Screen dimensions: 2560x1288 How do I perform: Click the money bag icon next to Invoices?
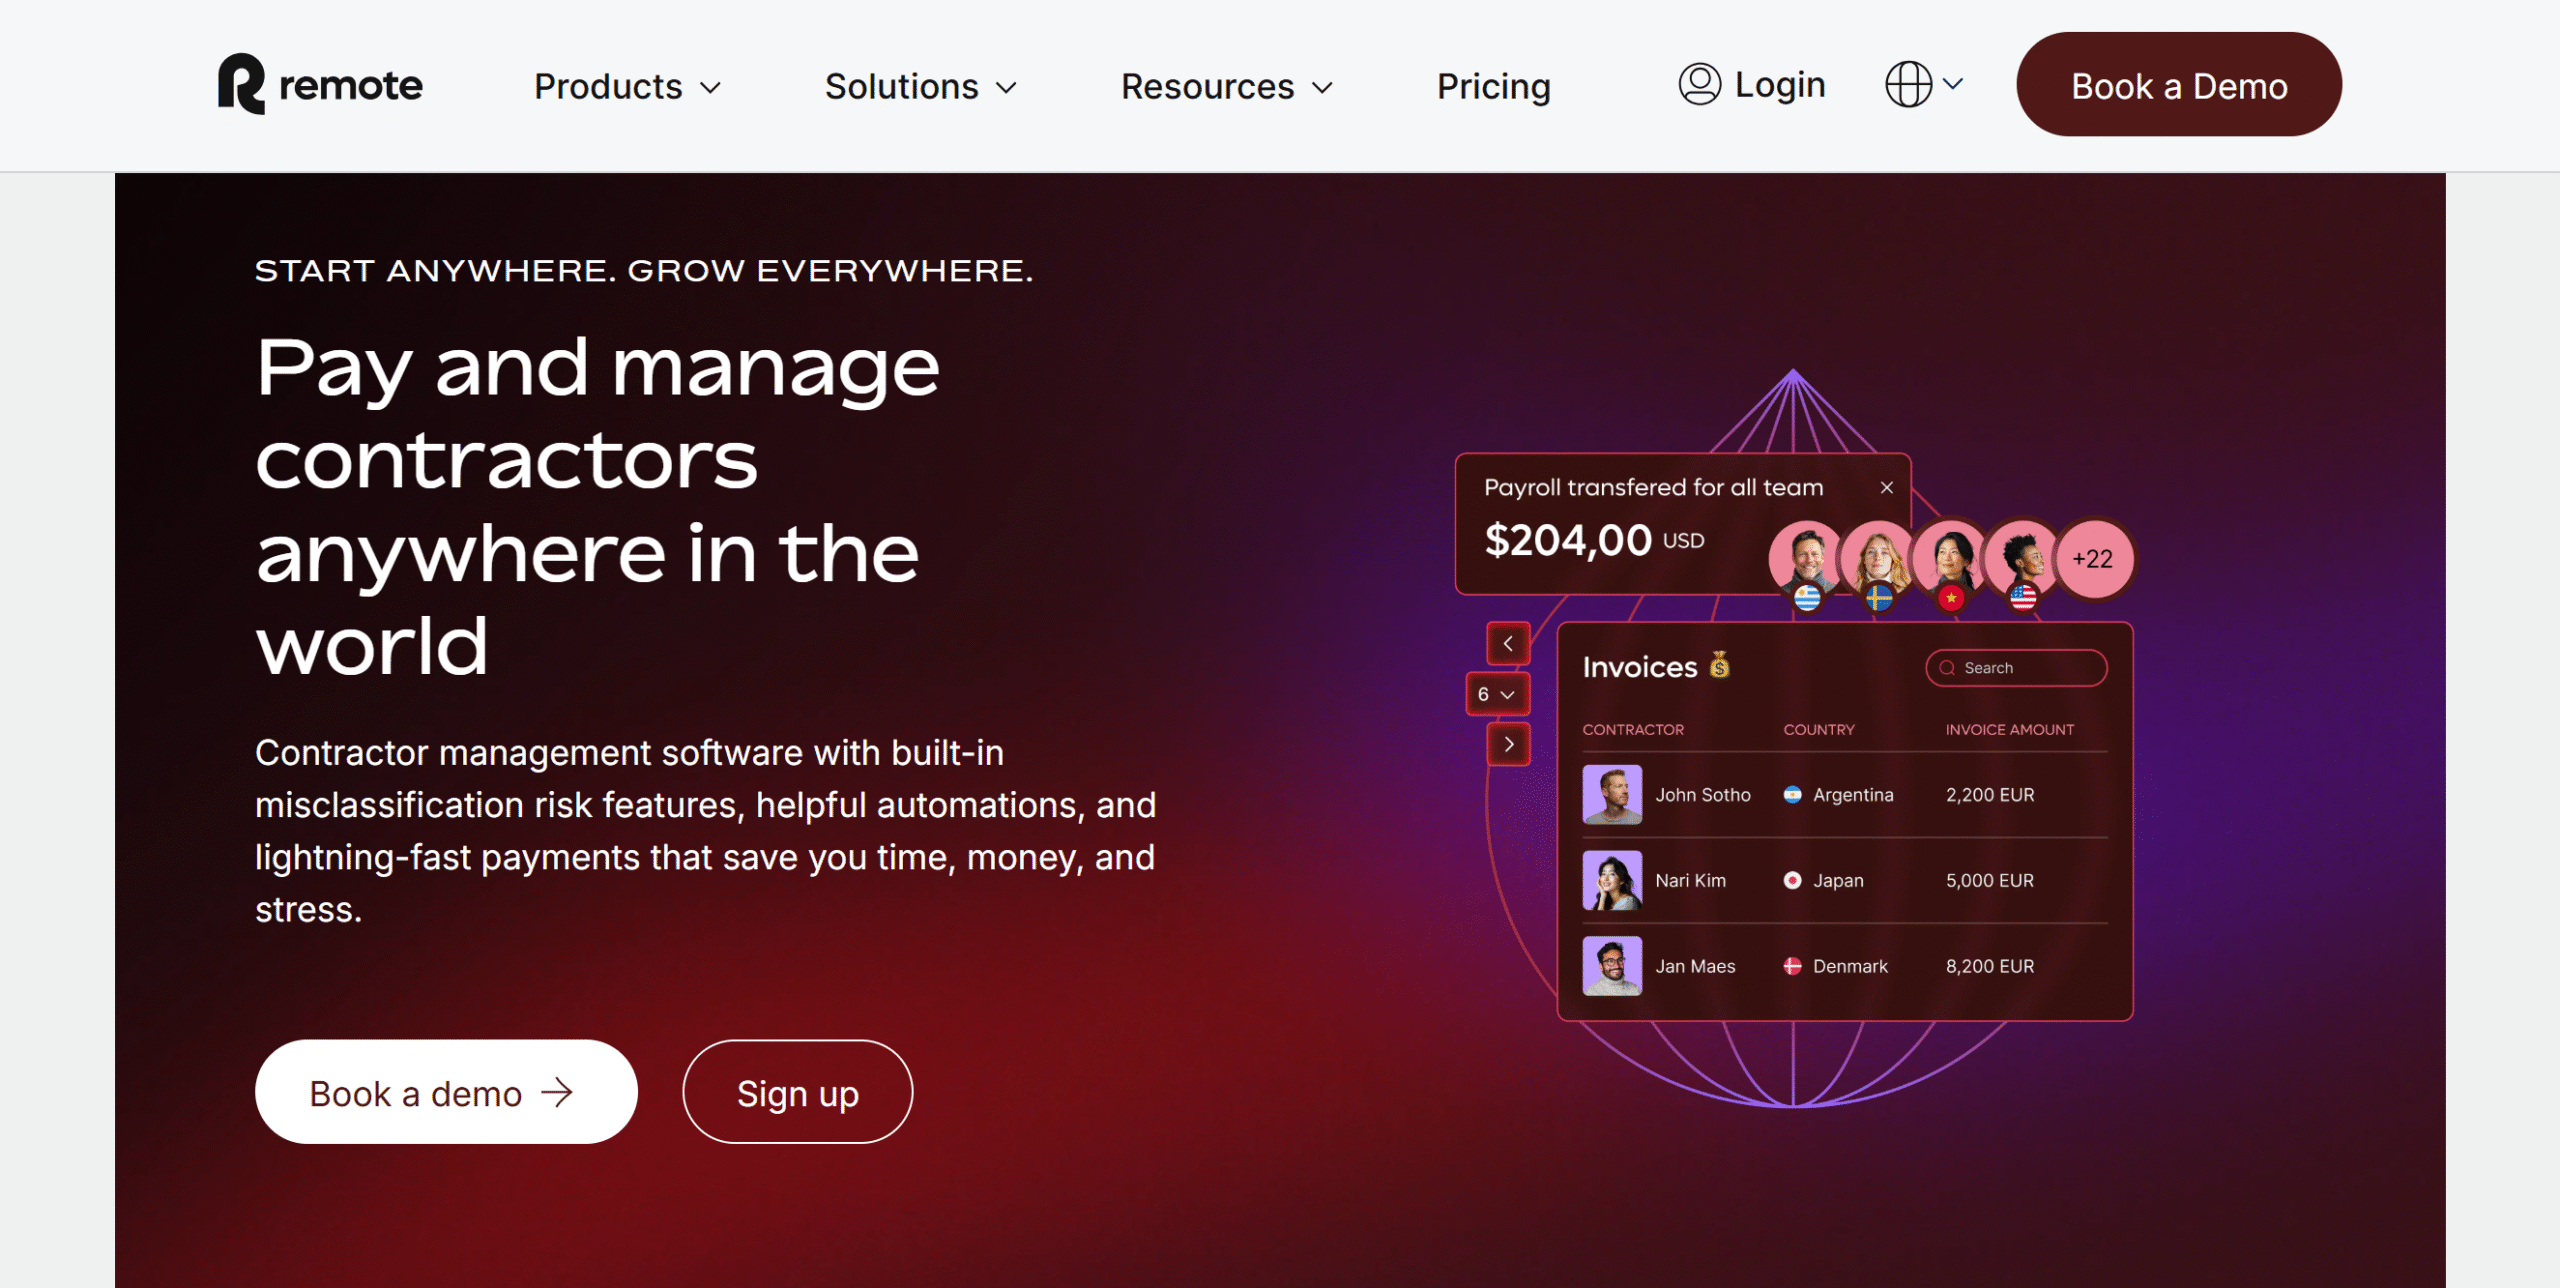[1719, 665]
